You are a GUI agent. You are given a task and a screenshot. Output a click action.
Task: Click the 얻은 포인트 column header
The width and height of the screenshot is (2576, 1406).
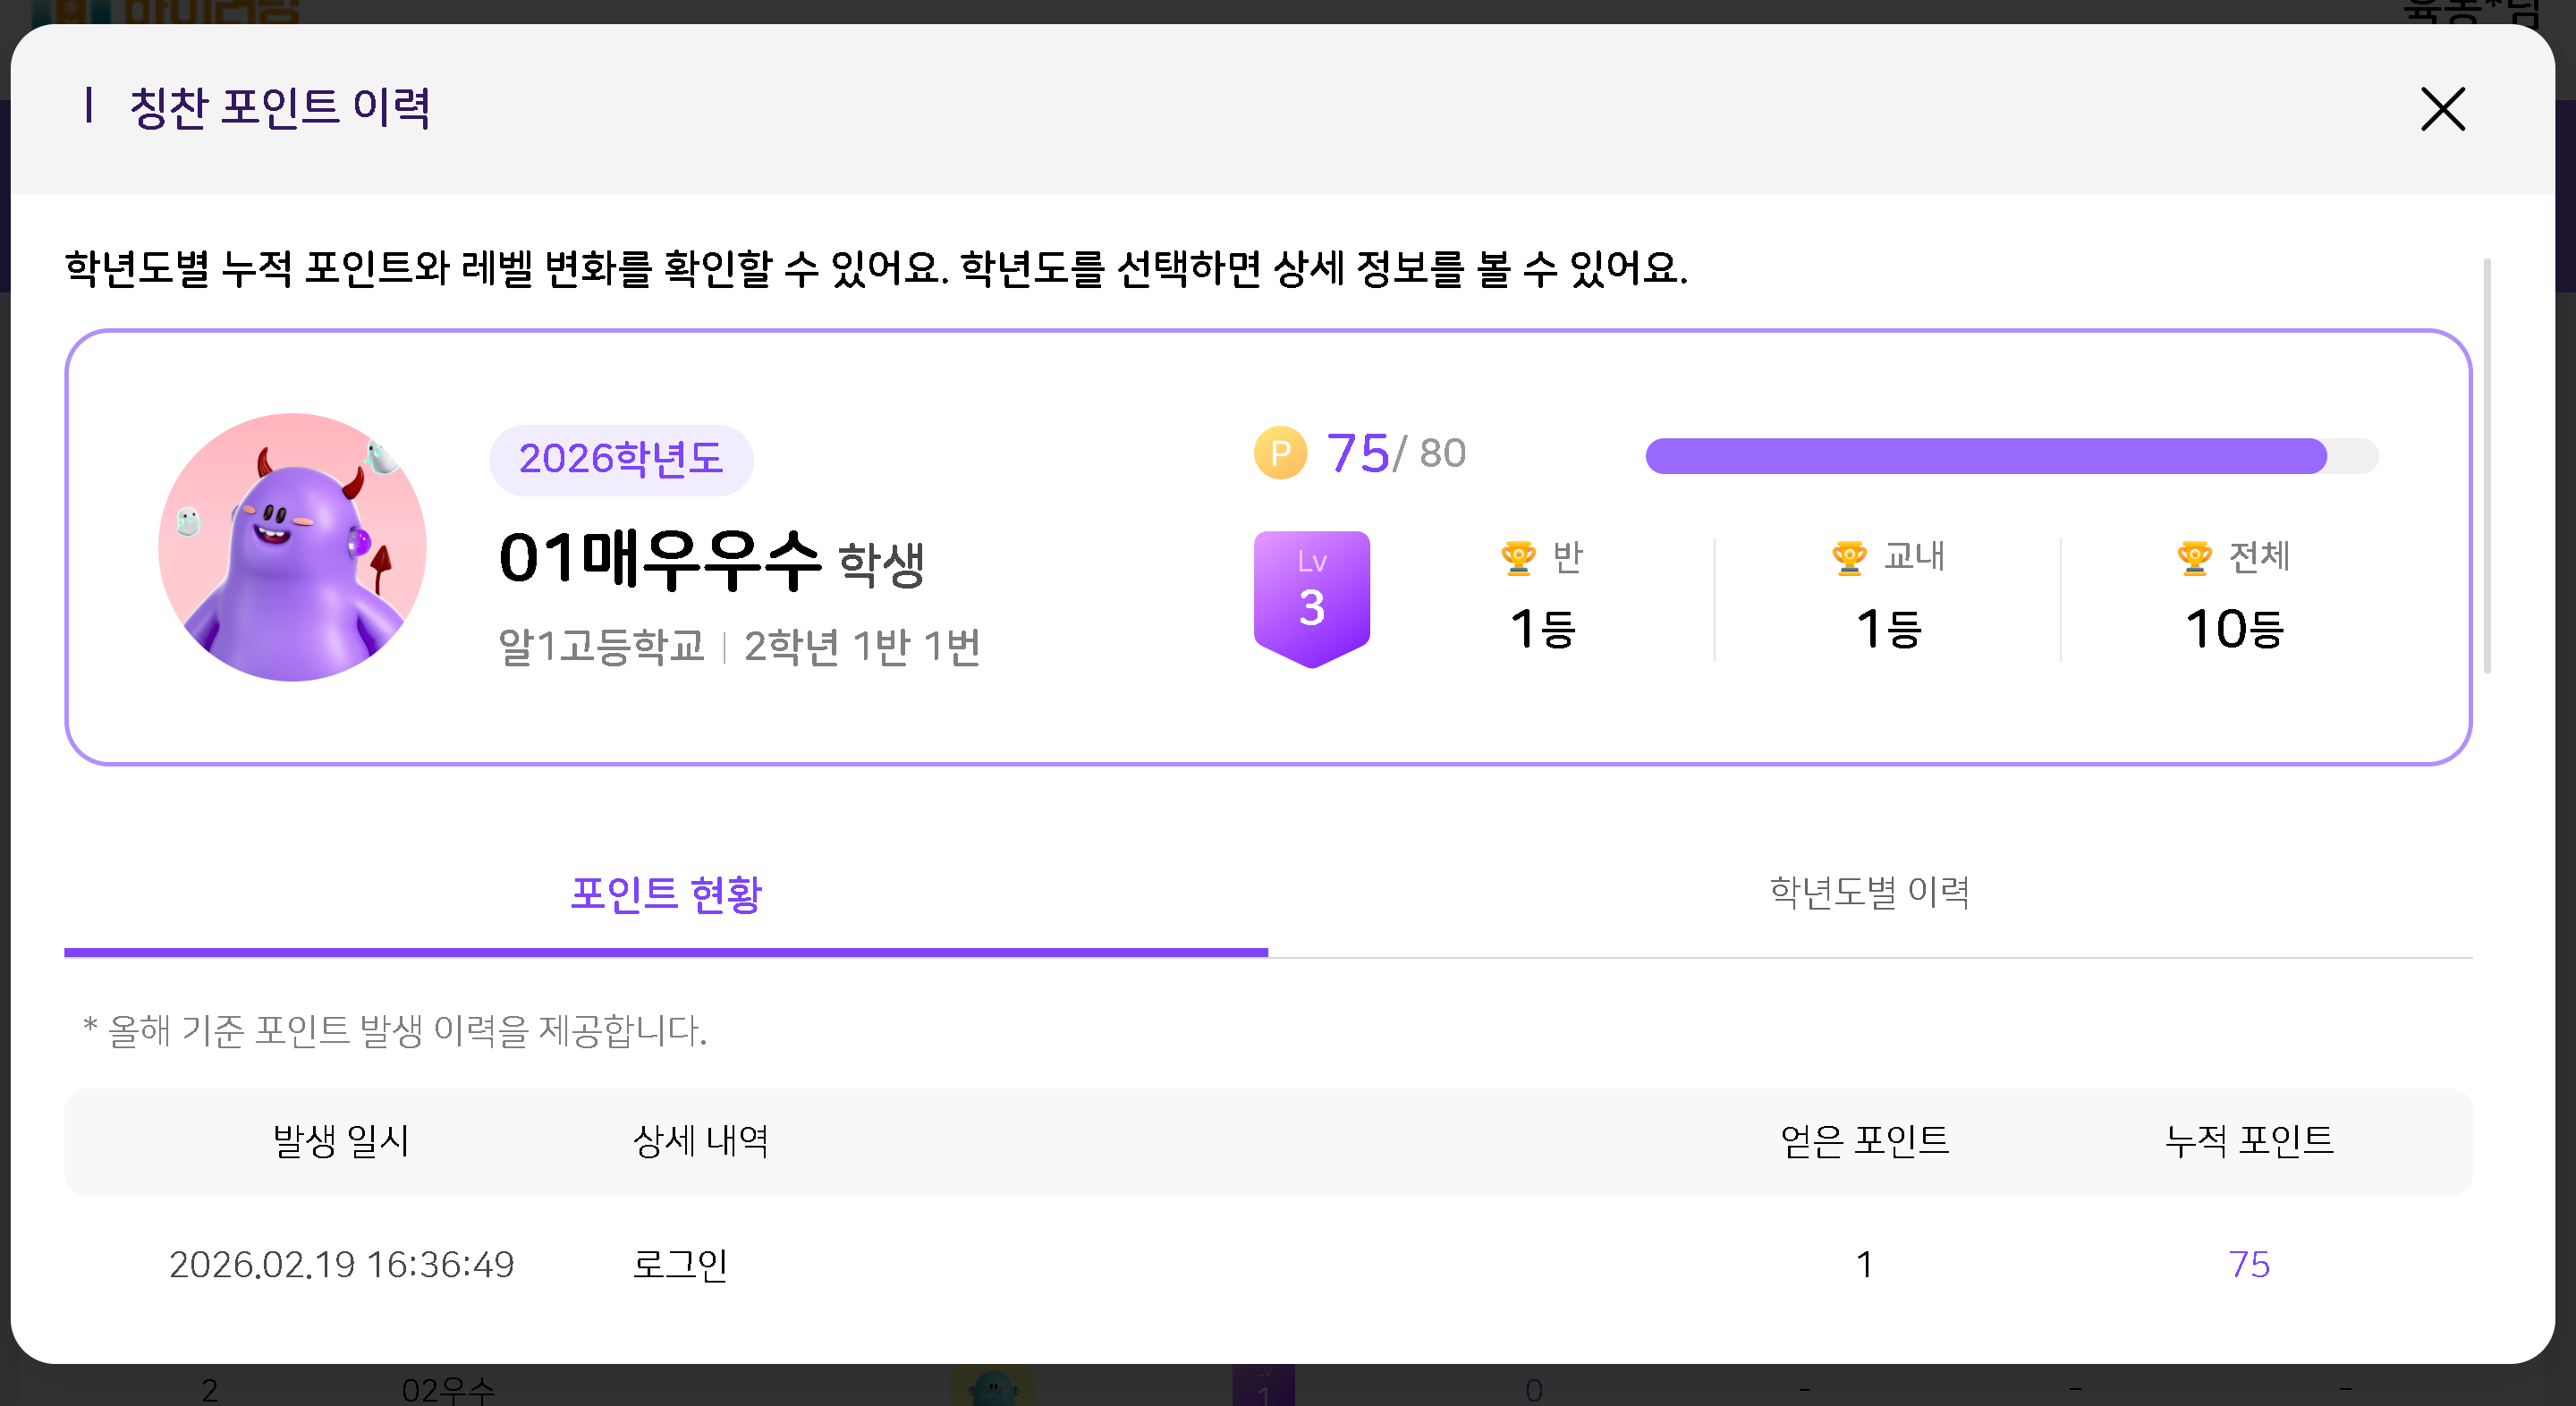point(1864,1141)
